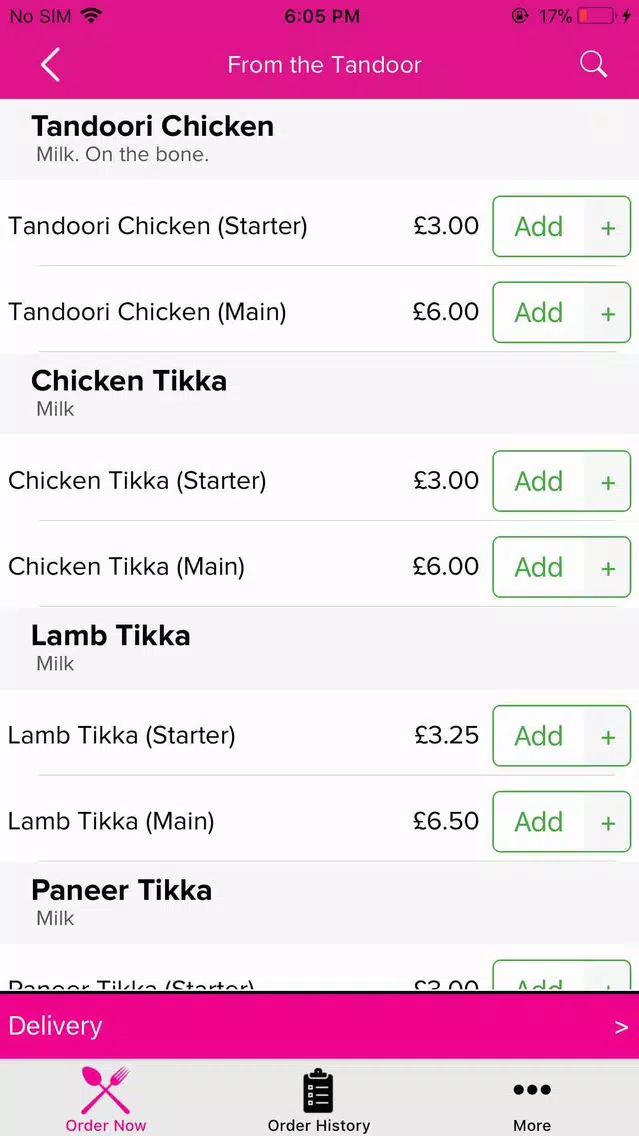Tap the Paneer Tikka section header
Screen dimensions: 639x1136
320,903
